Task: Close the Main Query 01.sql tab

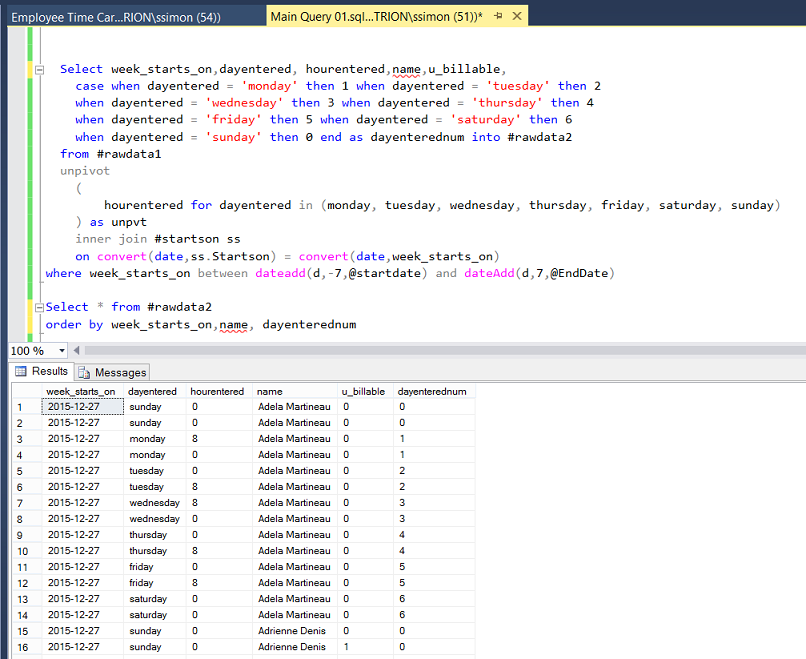Action: click(x=518, y=17)
